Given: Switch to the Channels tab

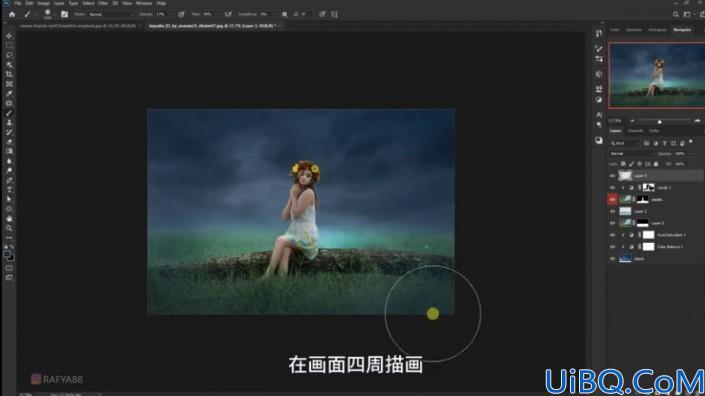Looking at the screenshot, I should click(635, 131).
